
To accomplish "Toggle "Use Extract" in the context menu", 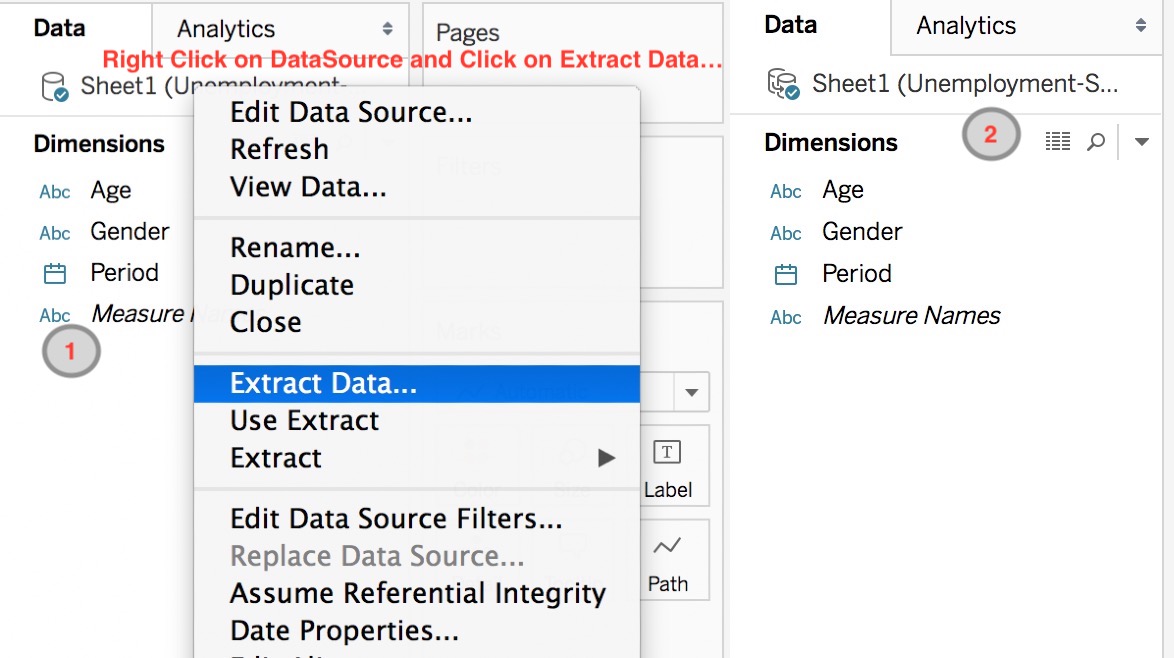I will point(304,420).
